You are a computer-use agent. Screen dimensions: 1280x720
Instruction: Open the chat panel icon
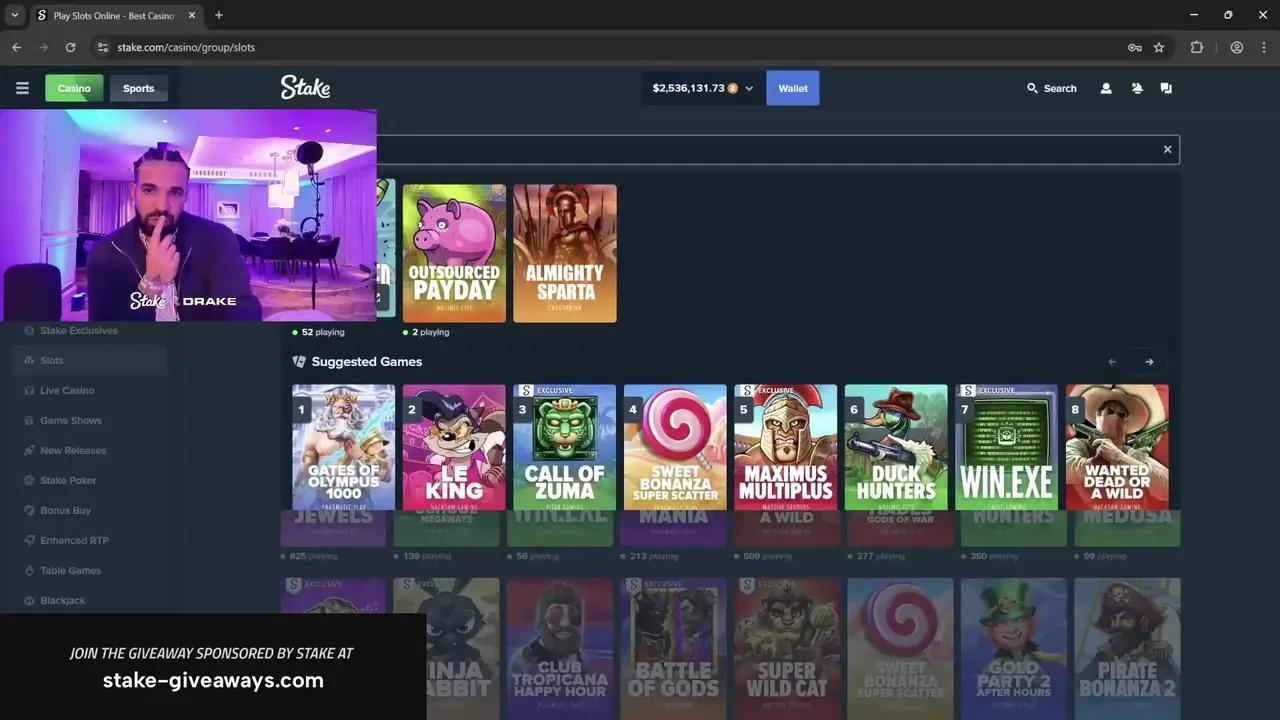(1166, 88)
